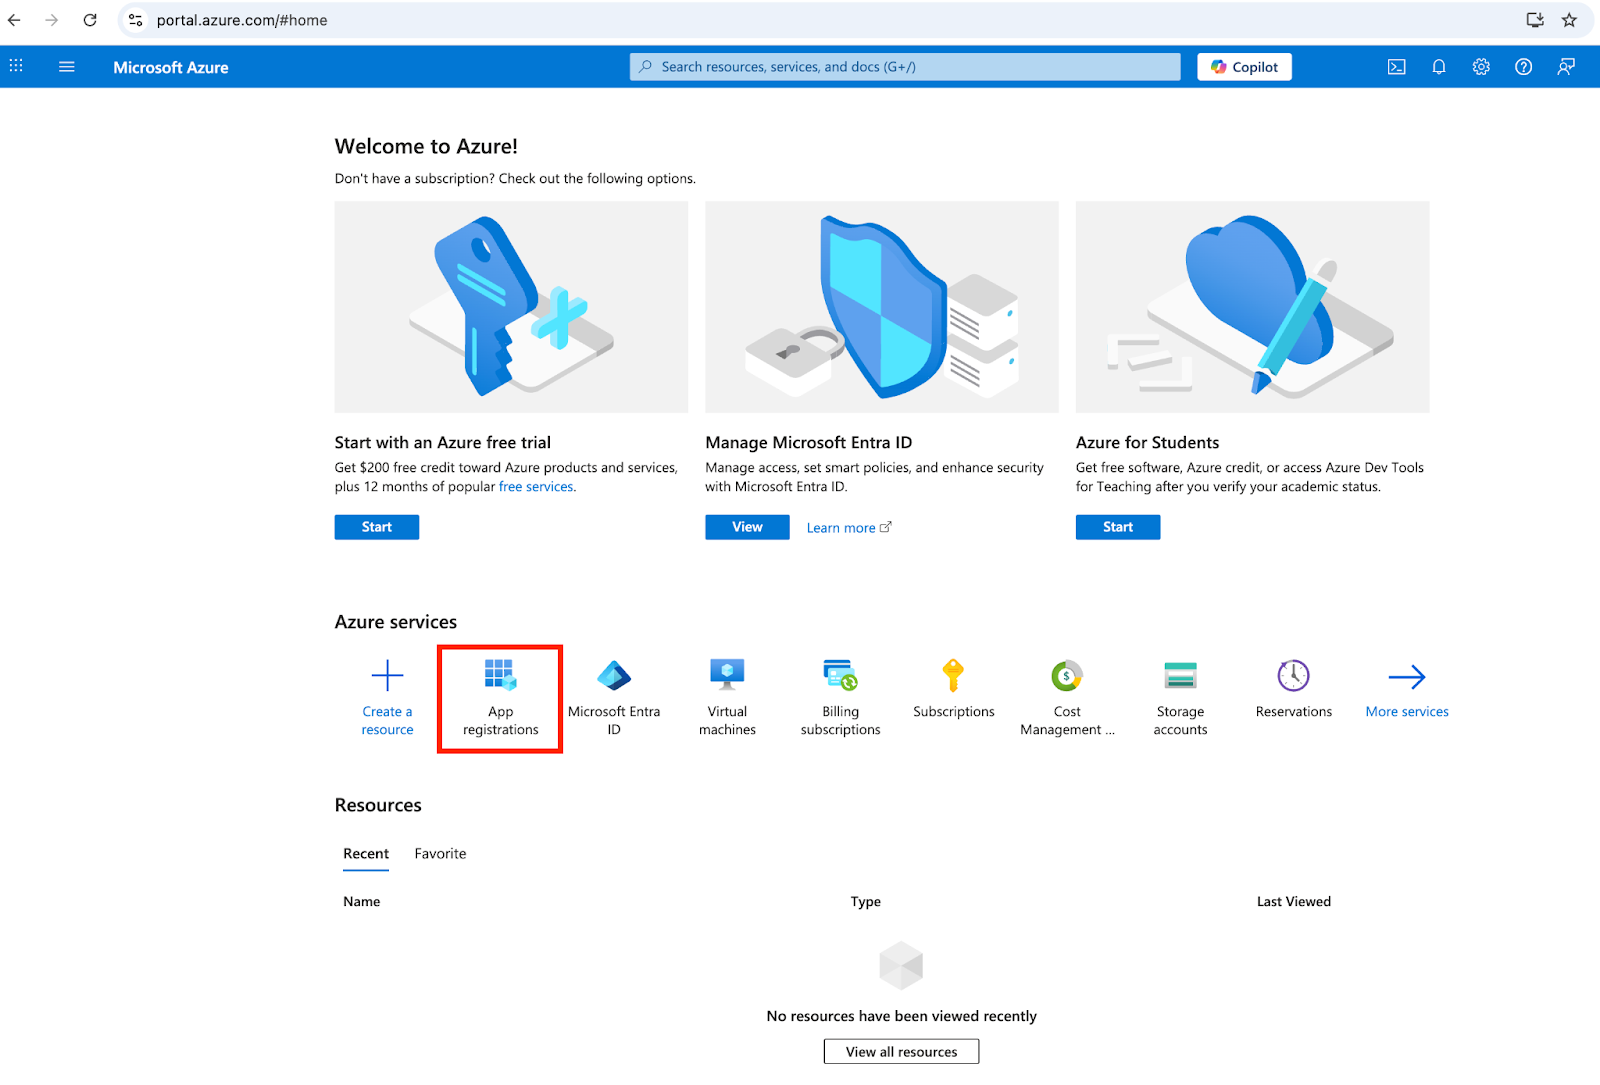
Task: Open the notifications bell
Action: 1439,67
